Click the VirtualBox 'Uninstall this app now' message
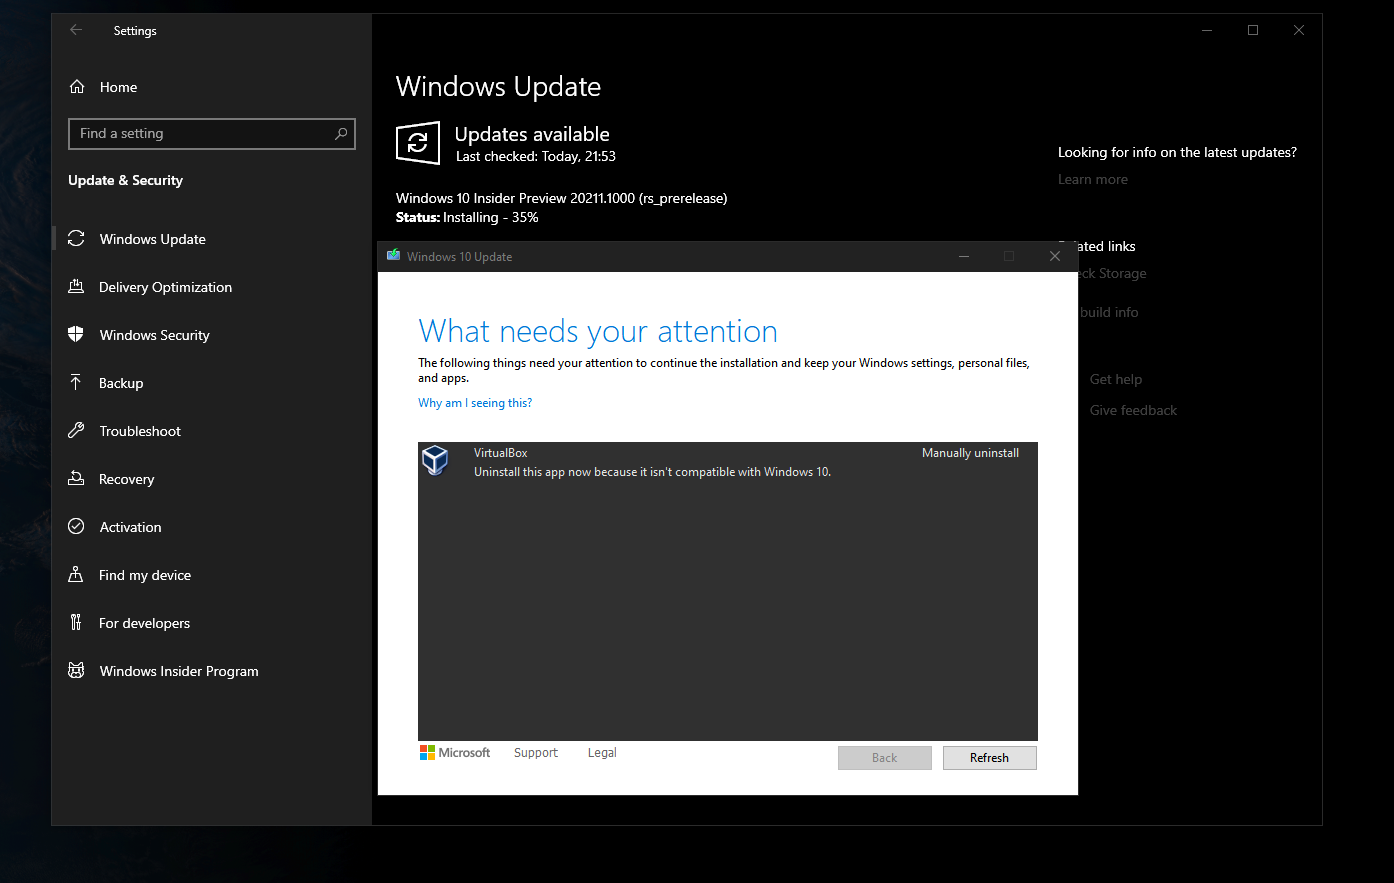Viewport: 1394px width, 883px height. point(652,472)
